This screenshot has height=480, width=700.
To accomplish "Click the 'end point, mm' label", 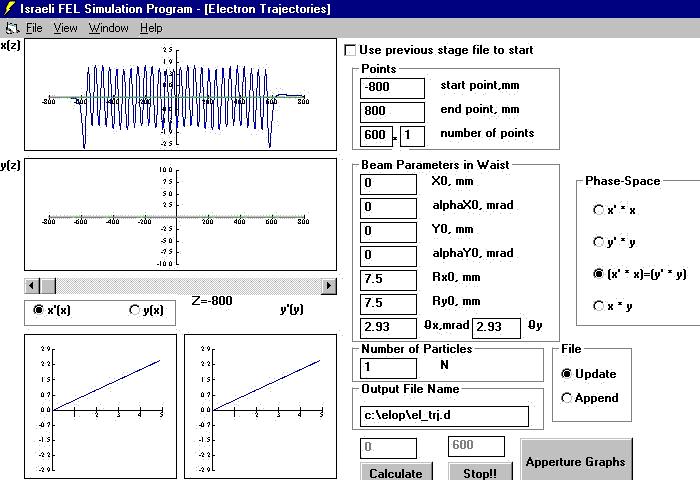I will pos(480,109).
